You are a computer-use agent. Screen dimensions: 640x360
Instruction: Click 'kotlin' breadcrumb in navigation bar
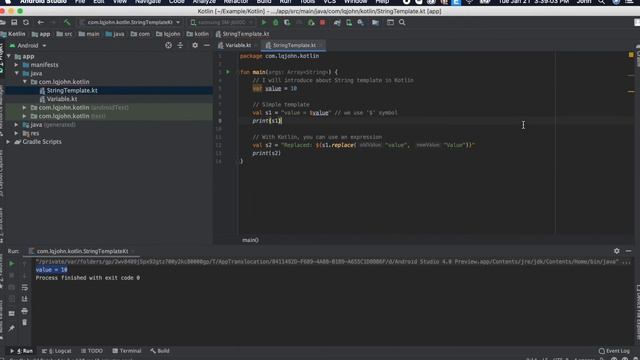point(198,34)
